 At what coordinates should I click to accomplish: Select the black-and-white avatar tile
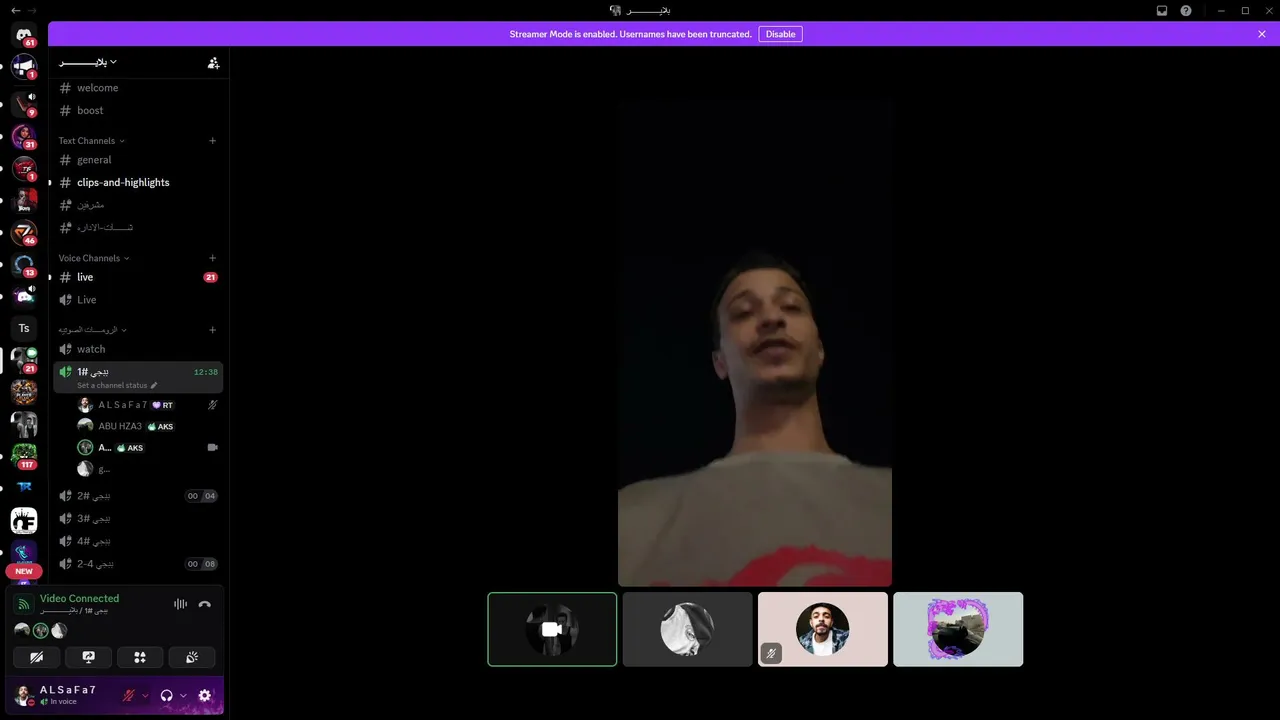click(x=688, y=629)
